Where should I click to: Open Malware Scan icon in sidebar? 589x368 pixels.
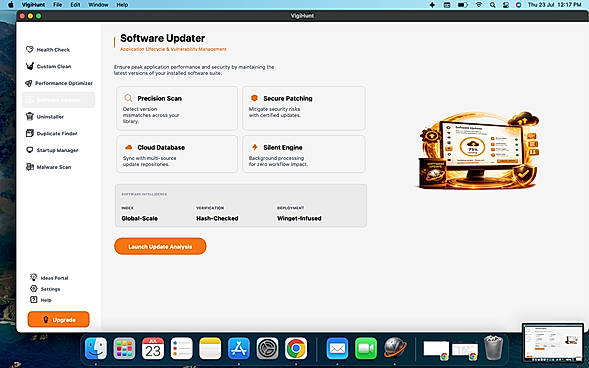pyautogui.click(x=30, y=167)
